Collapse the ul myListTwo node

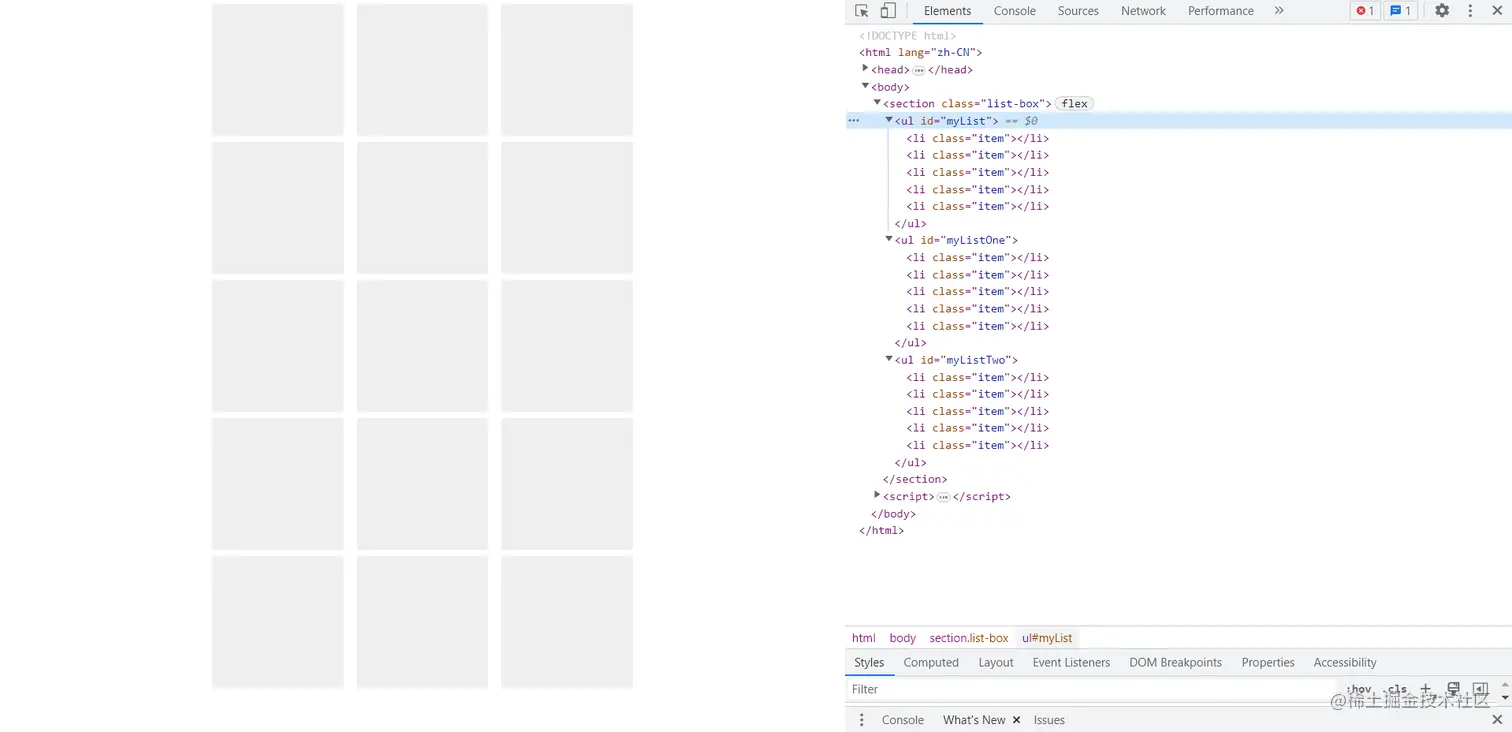(889, 359)
